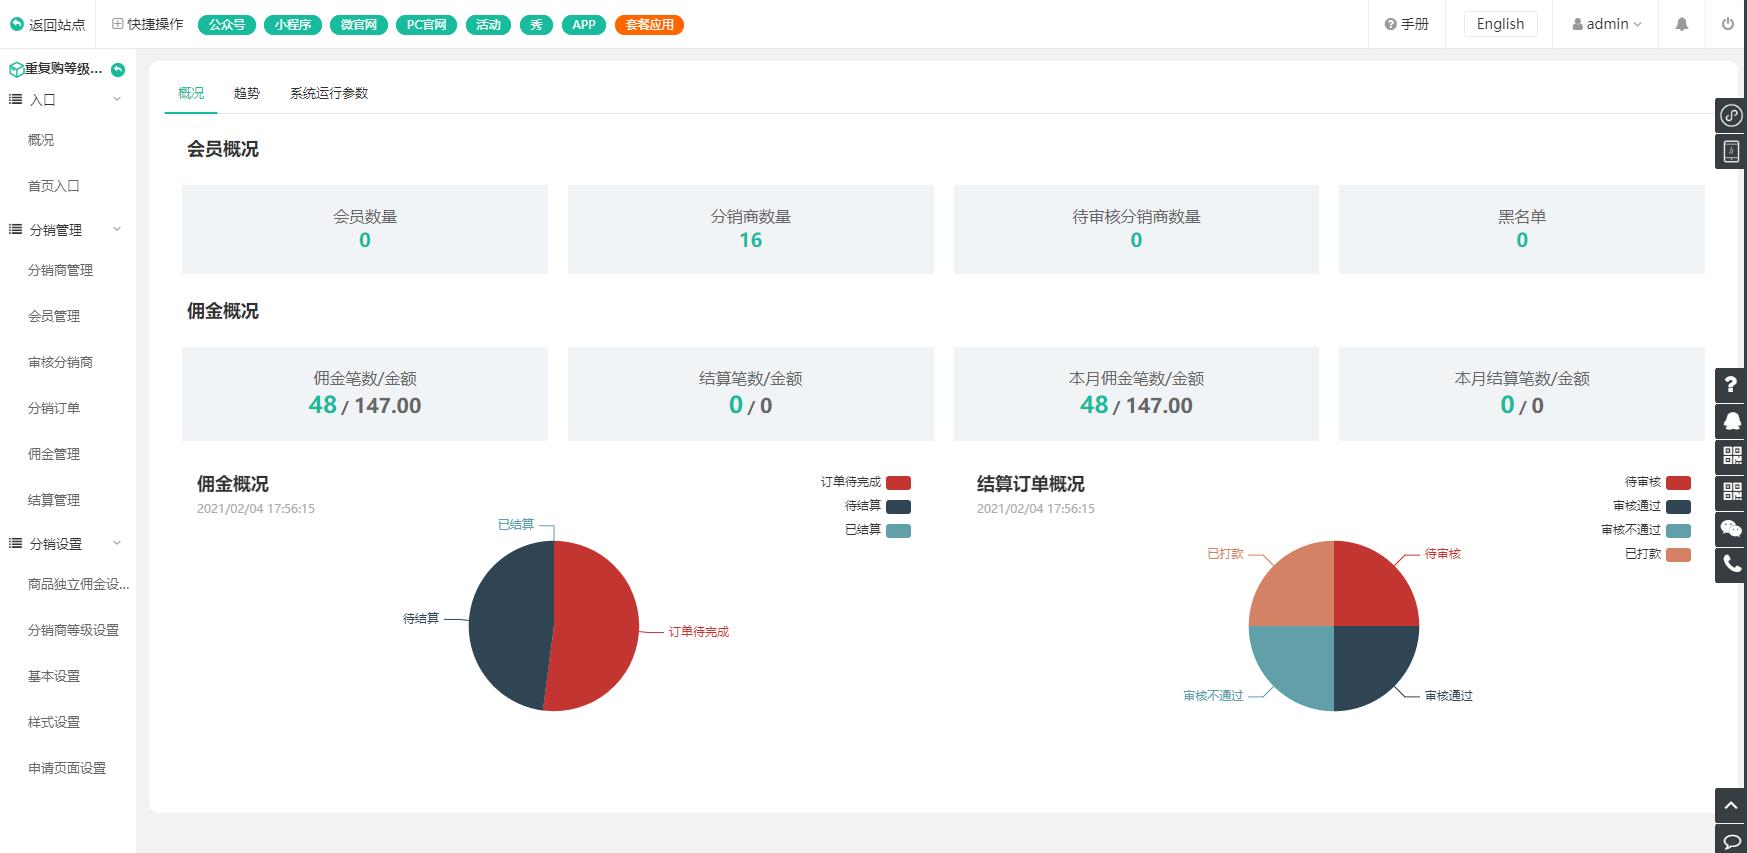Toggle the 待审核 legend swatch
1747x853 pixels.
pos(1678,483)
